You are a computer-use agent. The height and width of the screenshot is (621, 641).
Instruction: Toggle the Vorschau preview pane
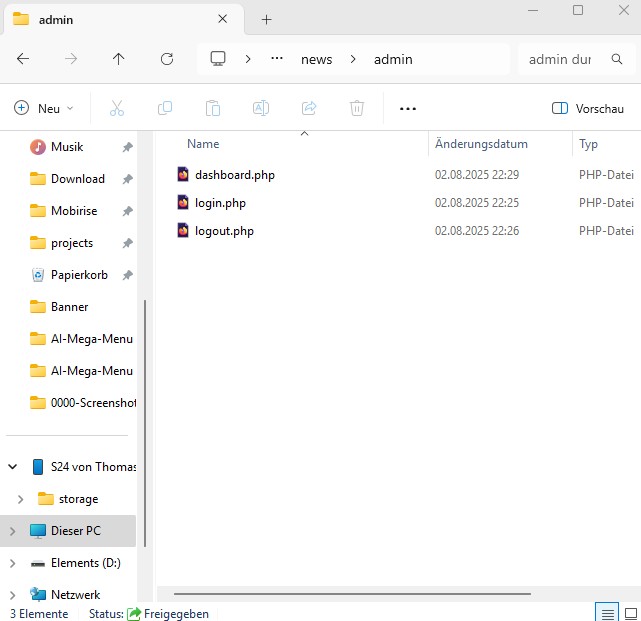tap(588, 108)
